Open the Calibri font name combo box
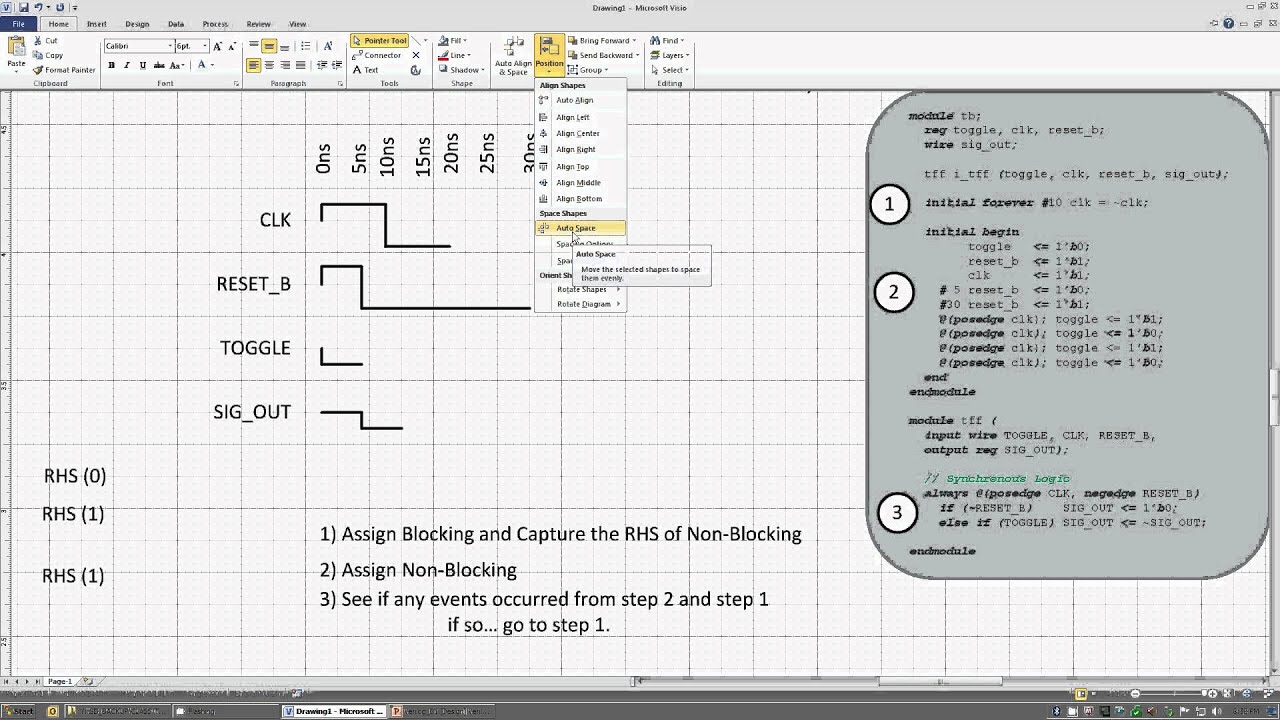This screenshot has height=720, width=1280. pyautogui.click(x=138, y=46)
